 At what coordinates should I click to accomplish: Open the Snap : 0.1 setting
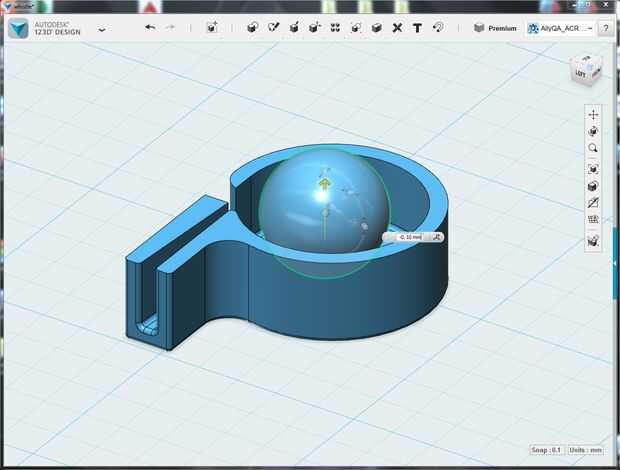pyautogui.click(x=546, y=450)
